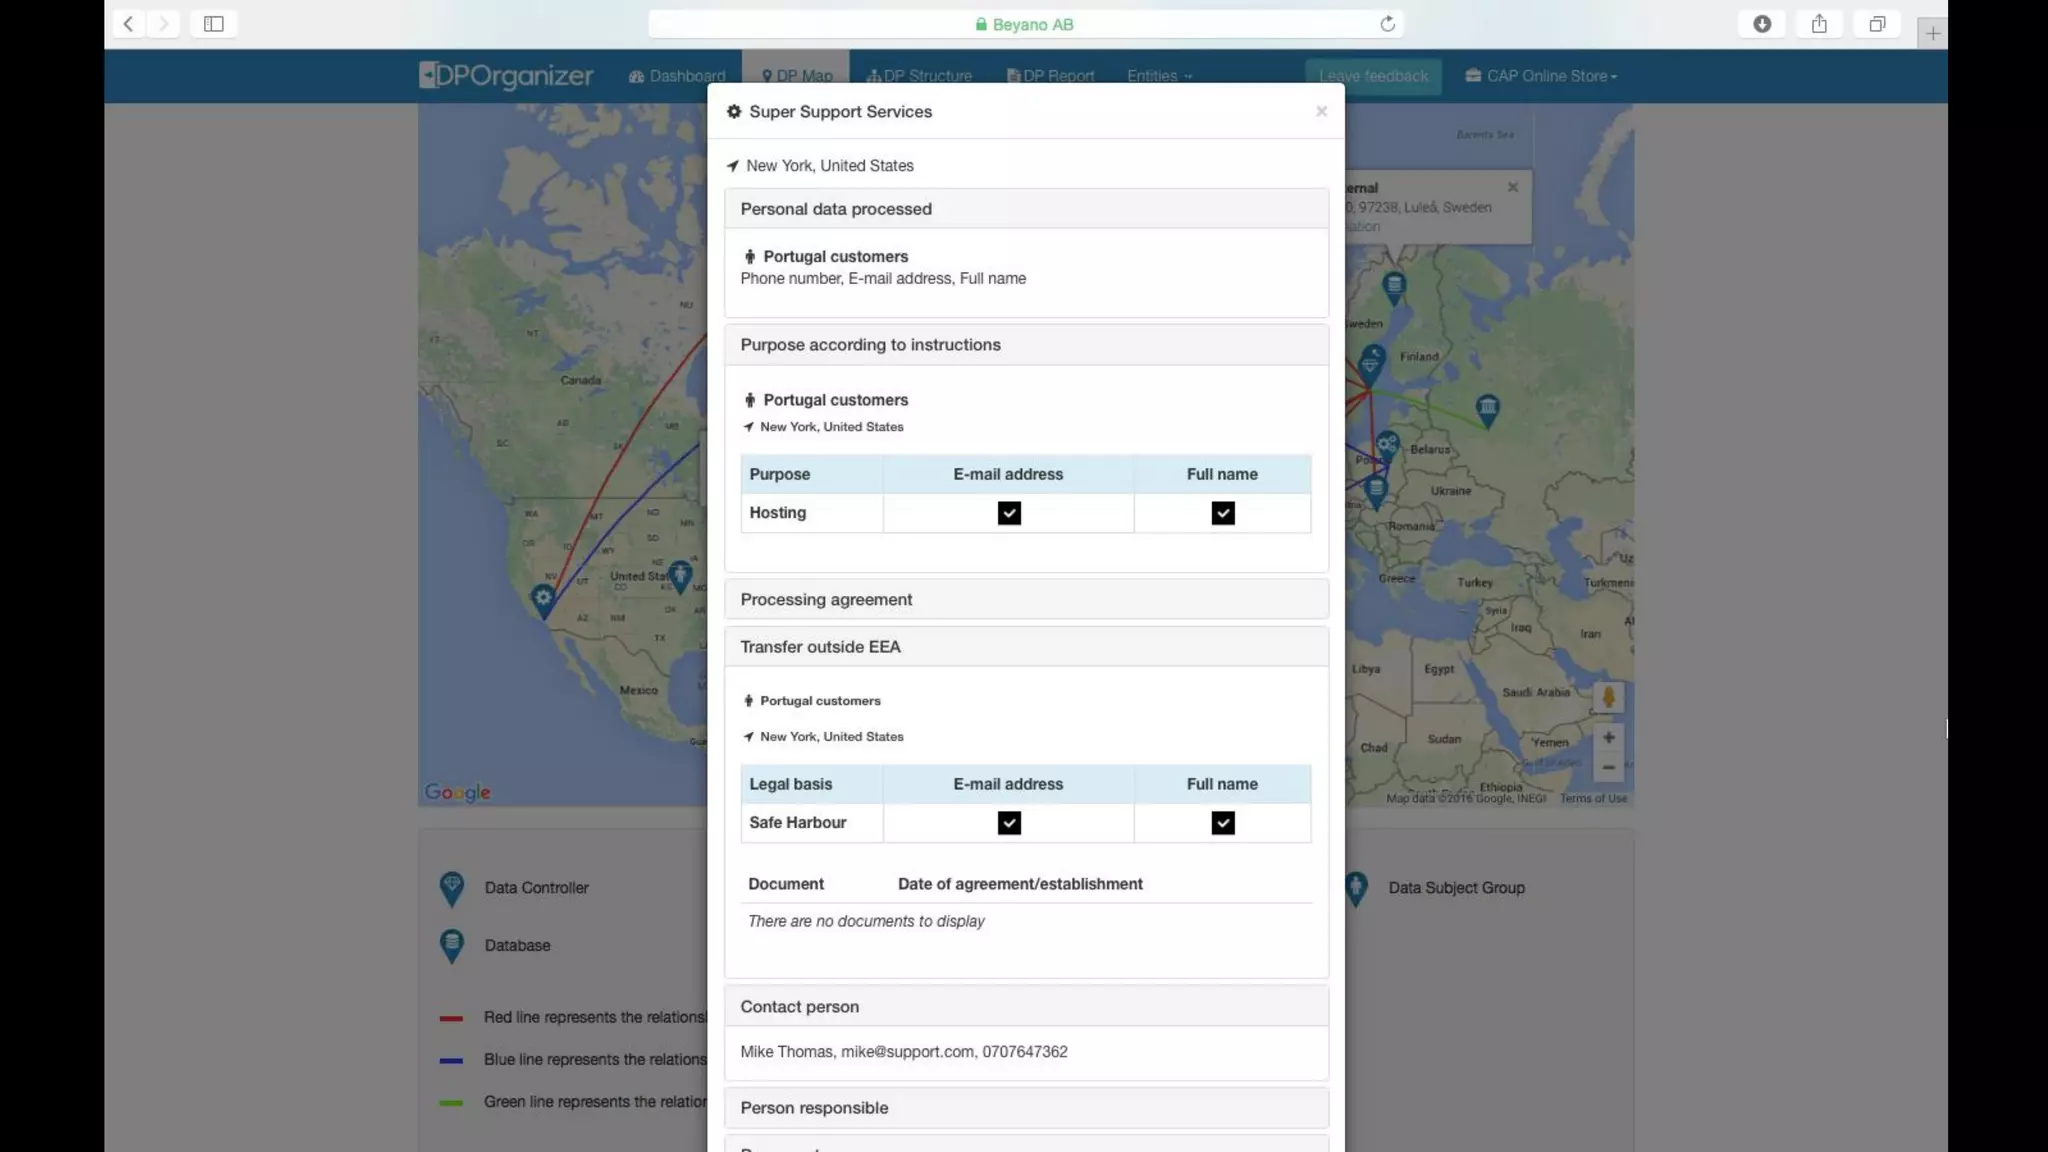Viewport: 2048px width, 1152px height.
Task: Toggle Hosting E-mail address checkbox
Action: (x=1008, y=513)
